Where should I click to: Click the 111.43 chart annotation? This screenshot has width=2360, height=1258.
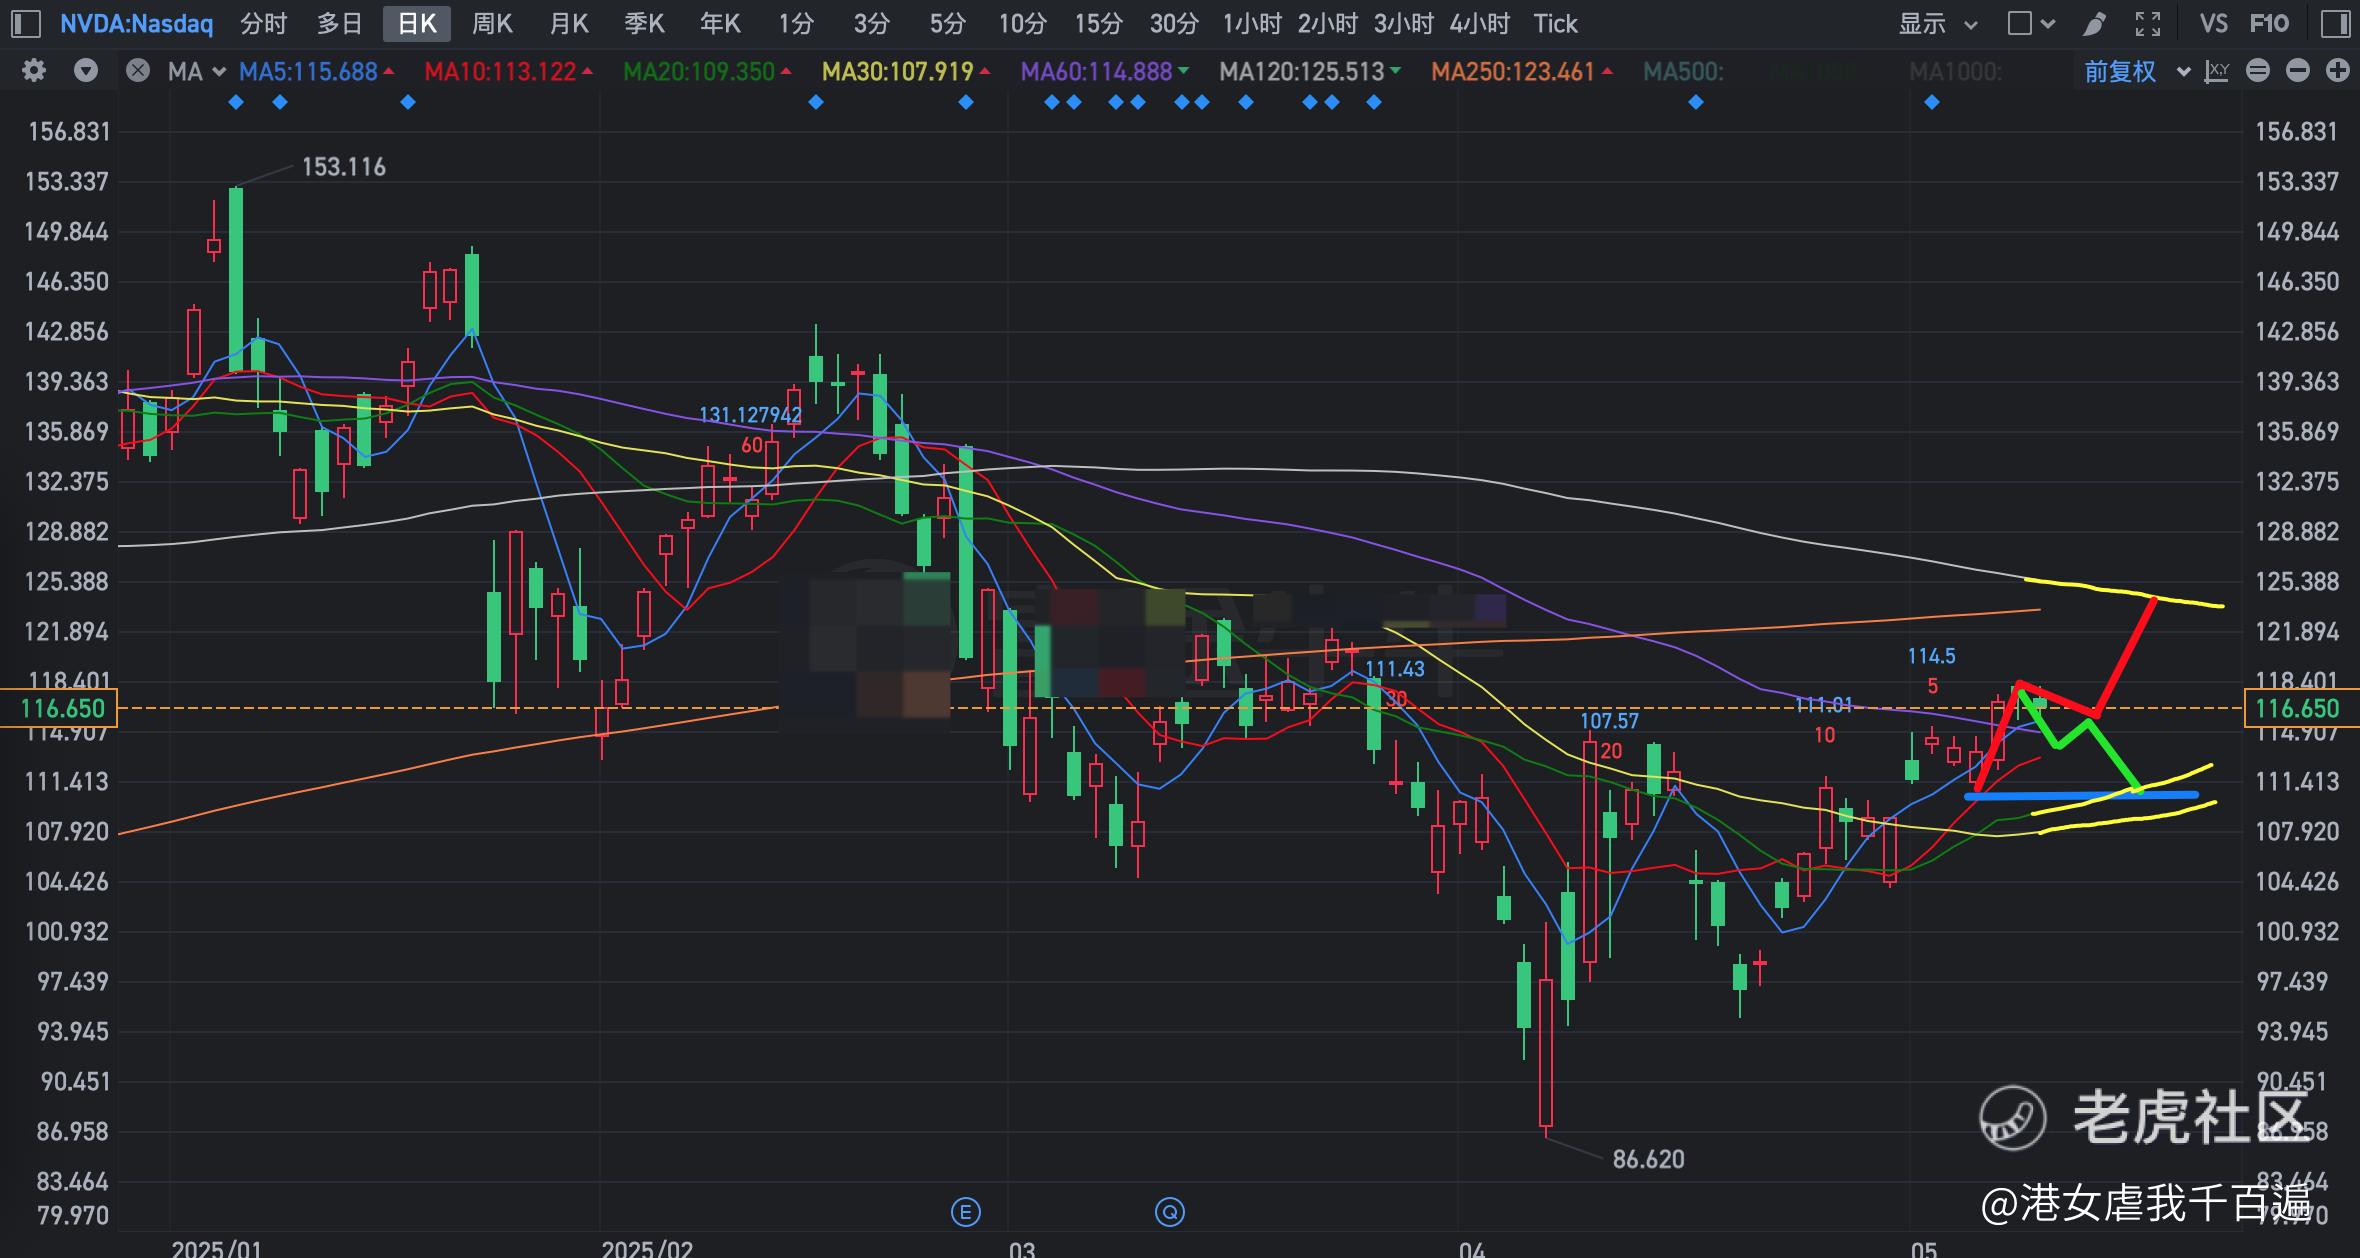click(x=1395, y=669)
